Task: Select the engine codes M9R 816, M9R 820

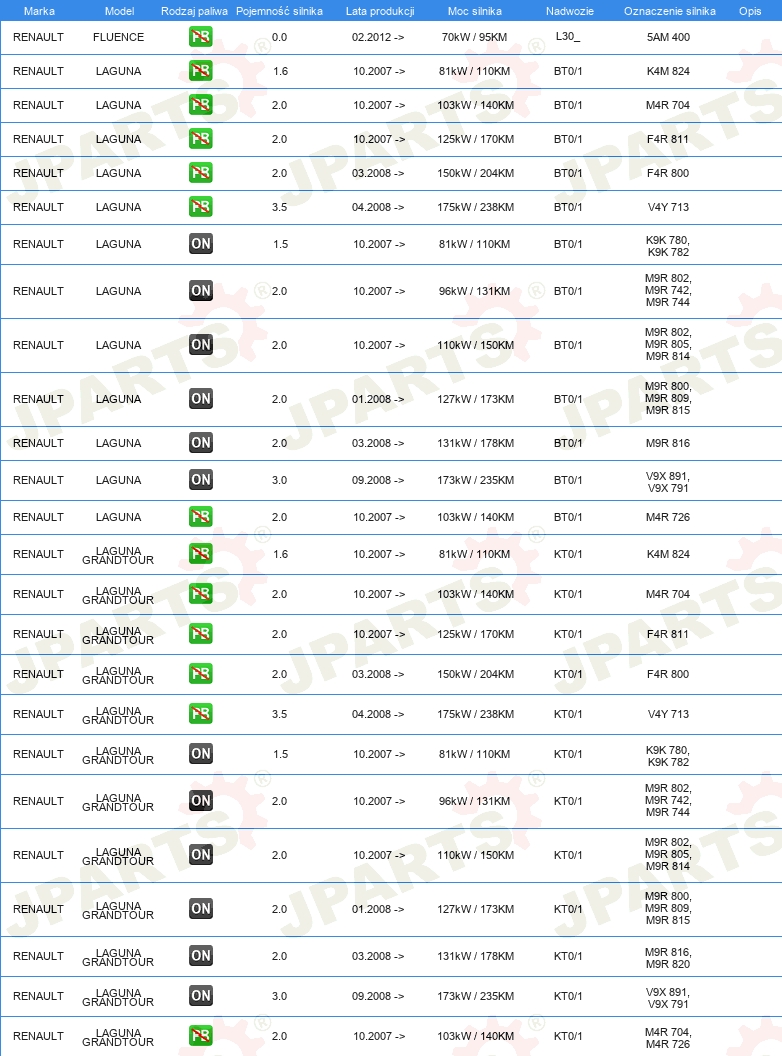Action: click(668, 958)
